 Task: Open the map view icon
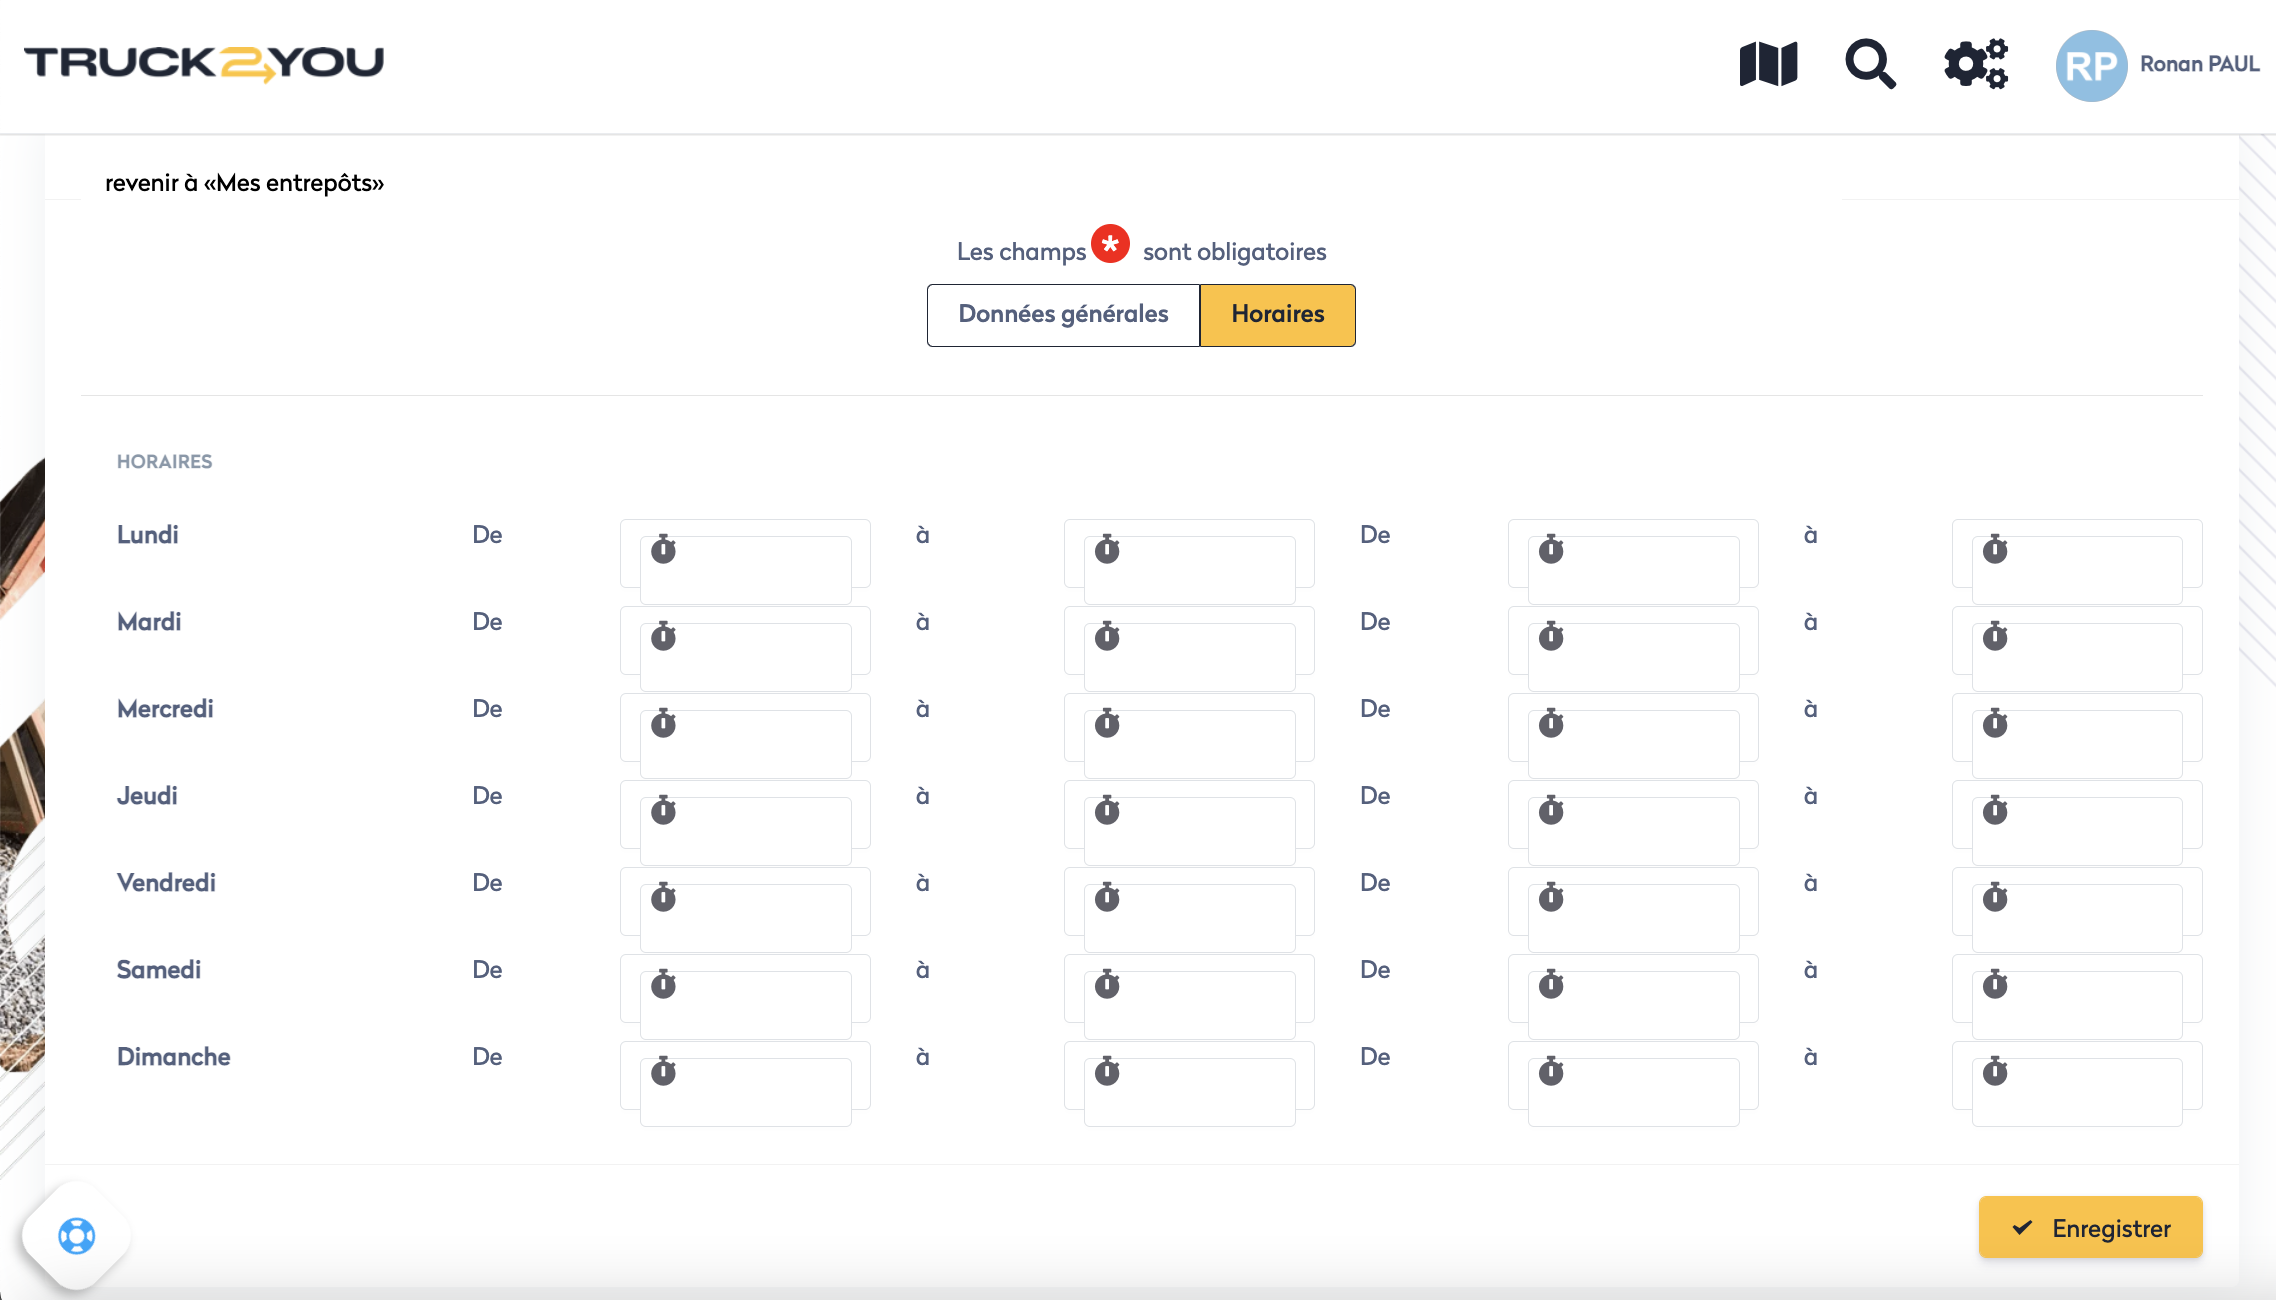[1768, 64]
